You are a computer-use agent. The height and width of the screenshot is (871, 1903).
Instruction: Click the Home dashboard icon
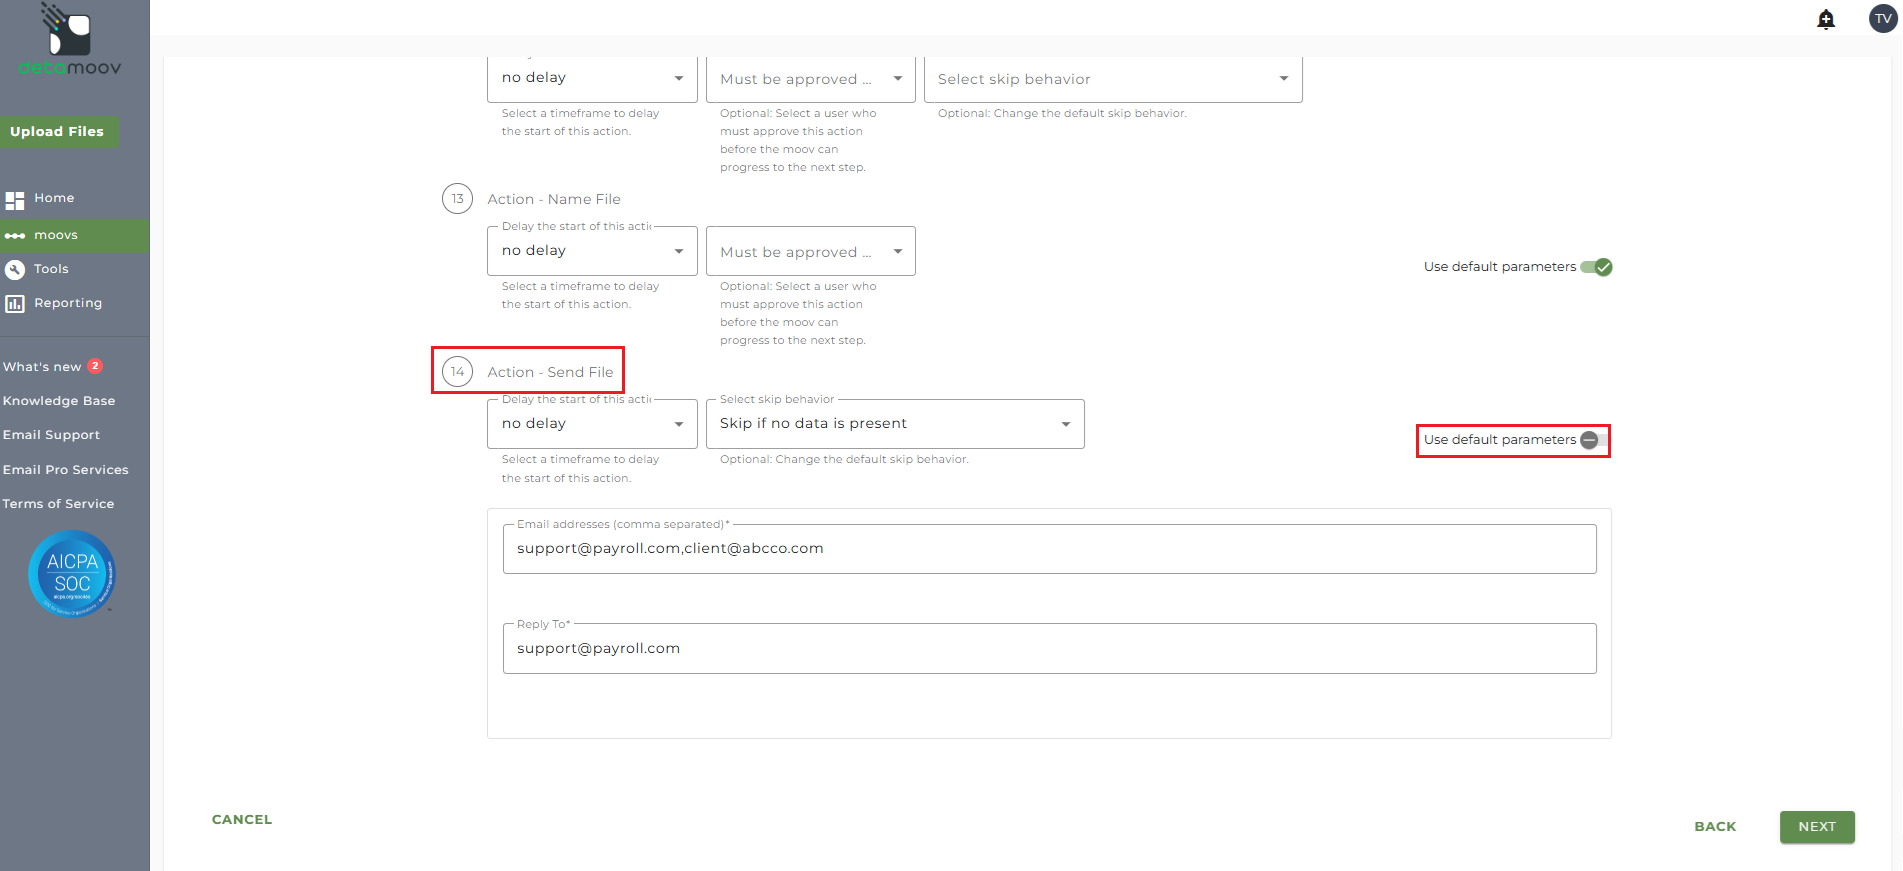15,200
